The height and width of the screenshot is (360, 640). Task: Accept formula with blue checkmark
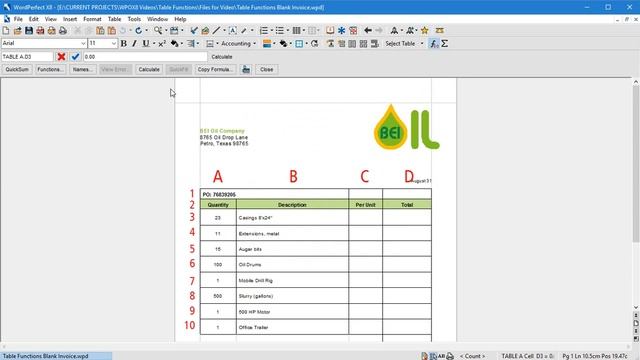click(75, 57)
